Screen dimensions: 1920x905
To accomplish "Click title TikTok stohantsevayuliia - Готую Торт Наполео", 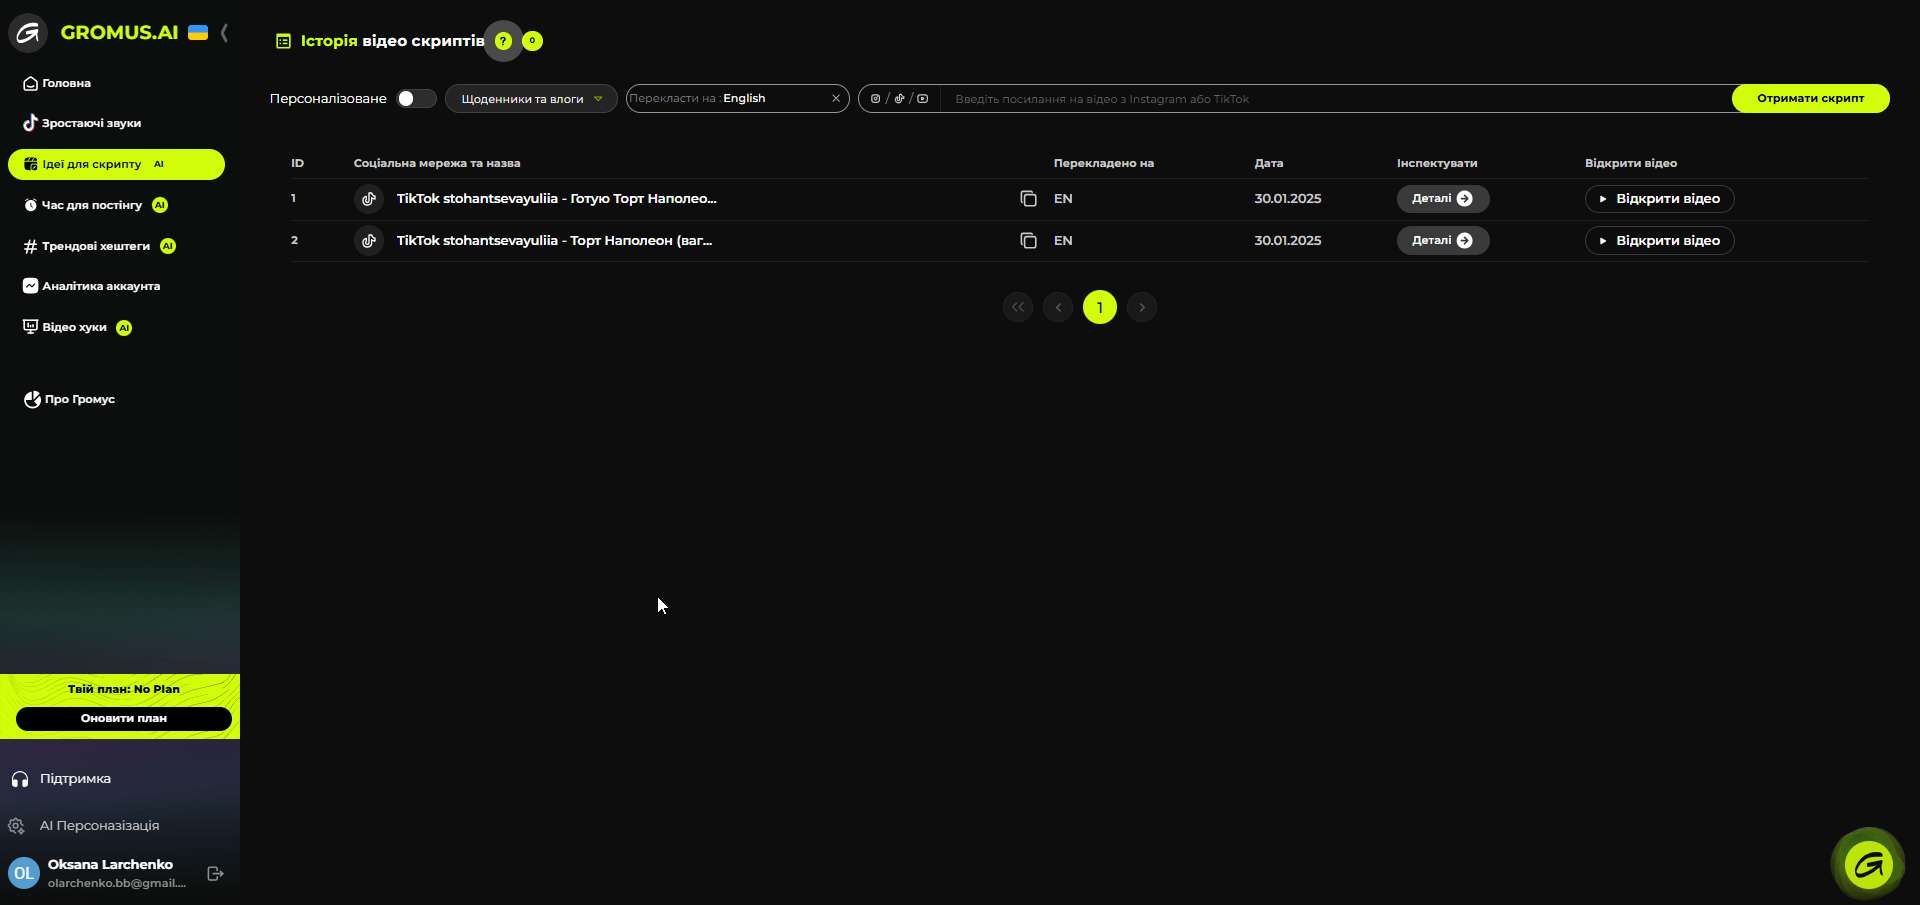I will (557, 199).
